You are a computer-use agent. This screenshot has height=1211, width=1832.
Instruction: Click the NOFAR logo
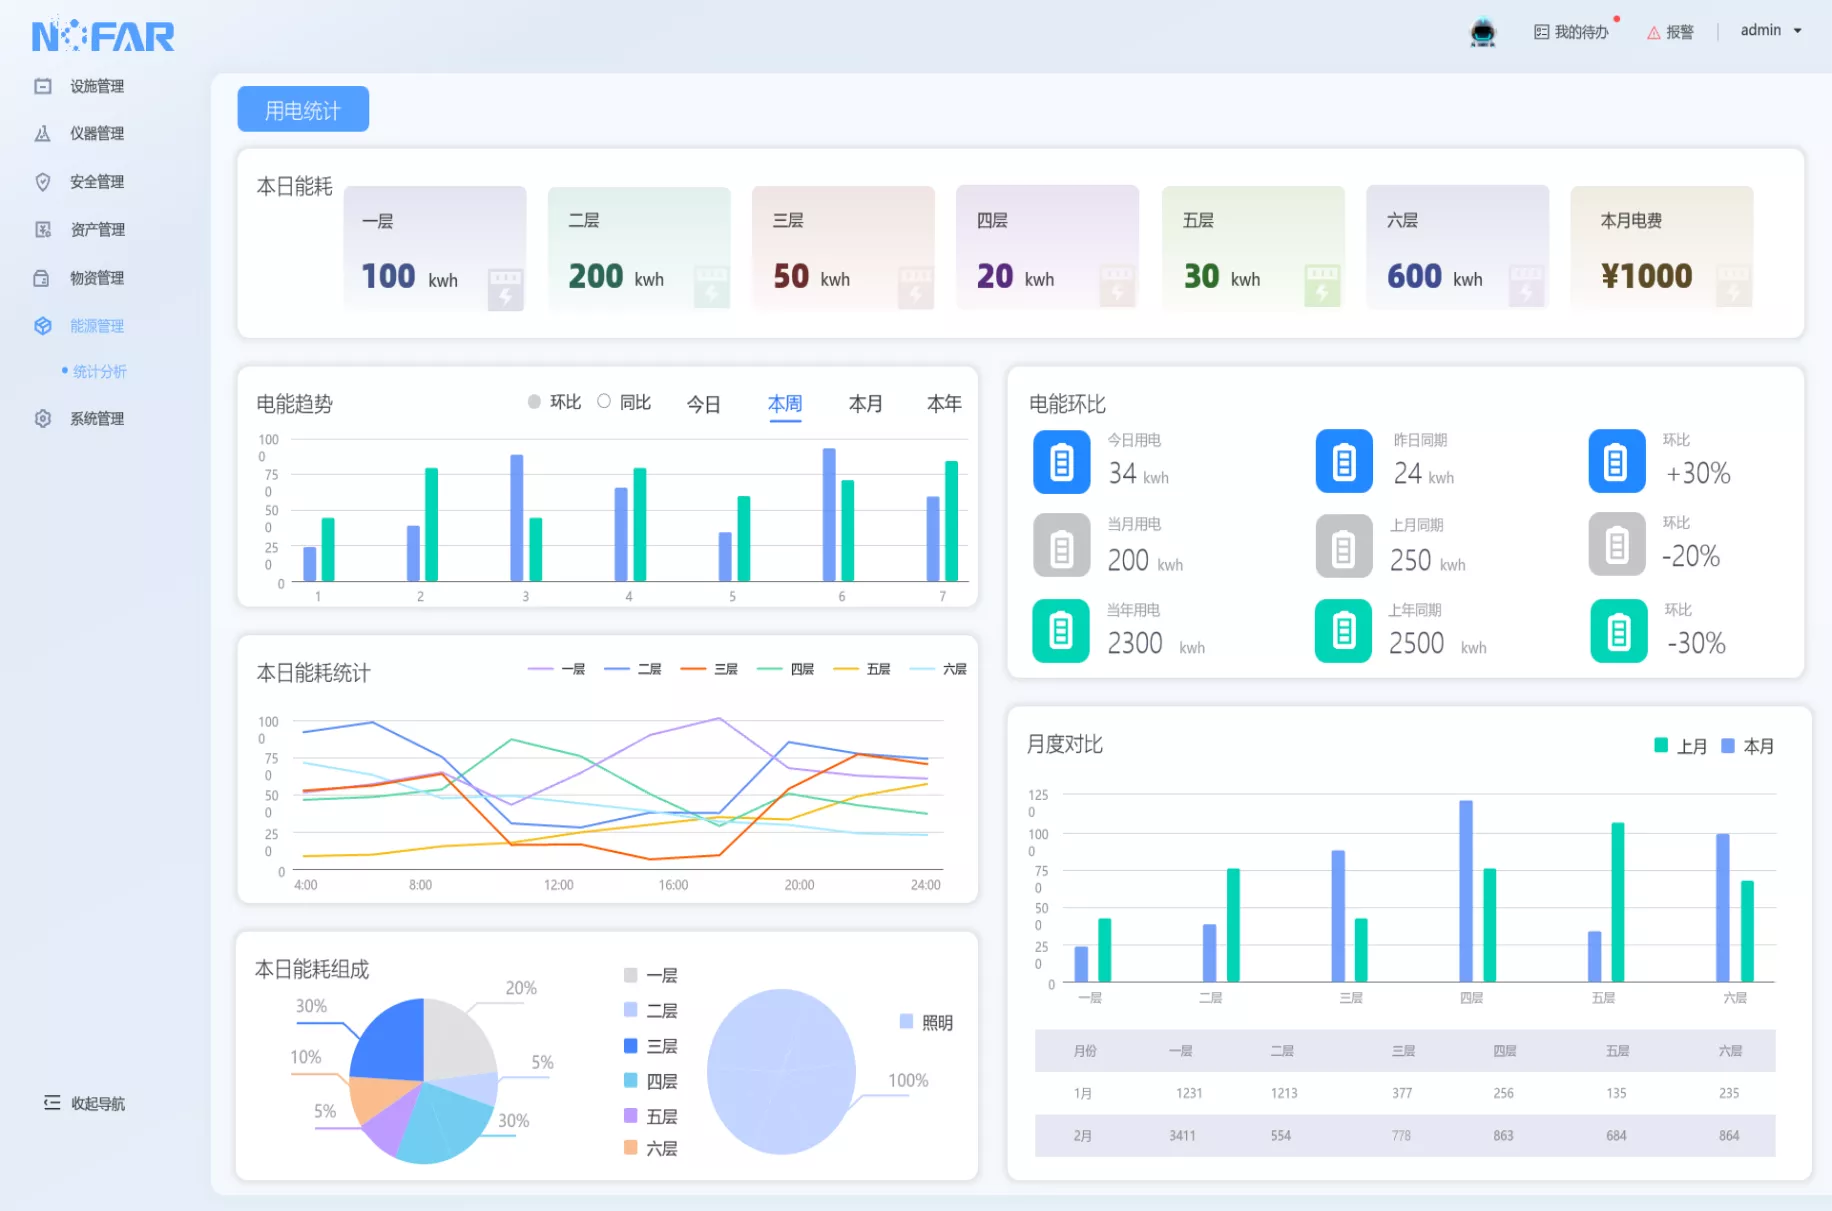(103, 36)
